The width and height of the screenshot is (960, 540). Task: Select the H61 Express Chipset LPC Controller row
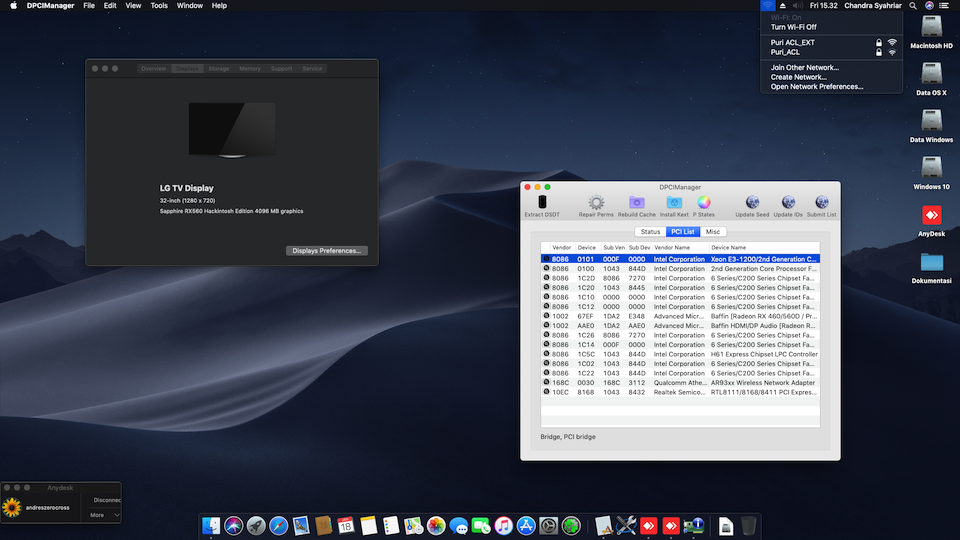click(x=680, y=354)
